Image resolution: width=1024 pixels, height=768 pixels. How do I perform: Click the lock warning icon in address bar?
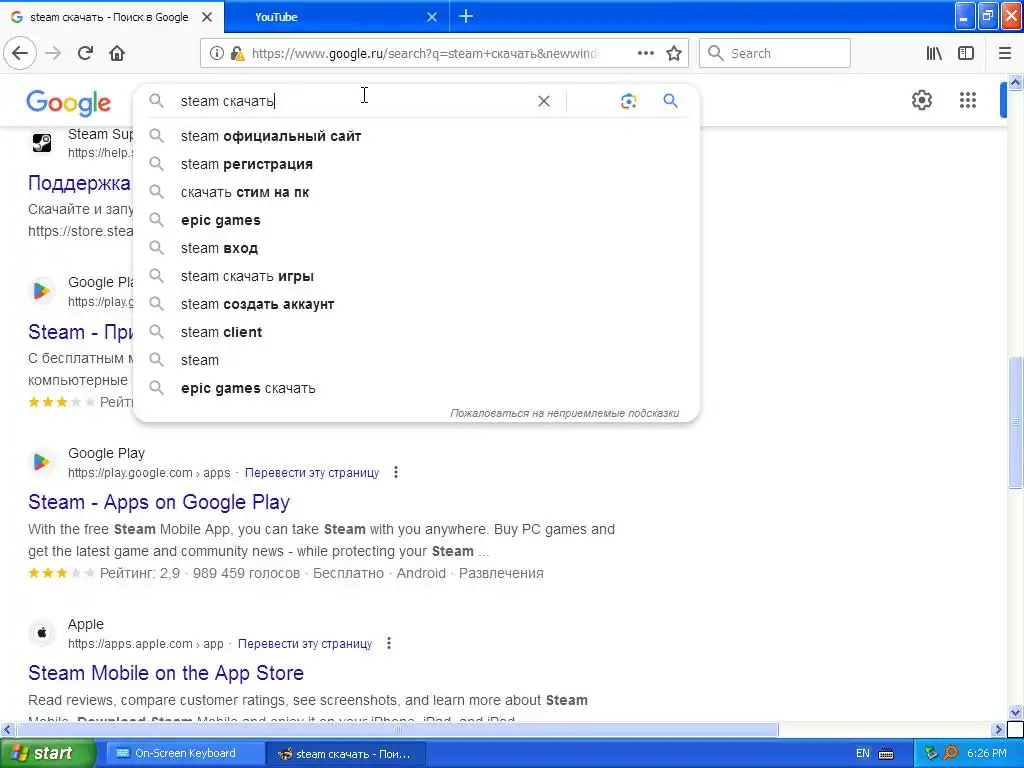(x=238, y=54)
